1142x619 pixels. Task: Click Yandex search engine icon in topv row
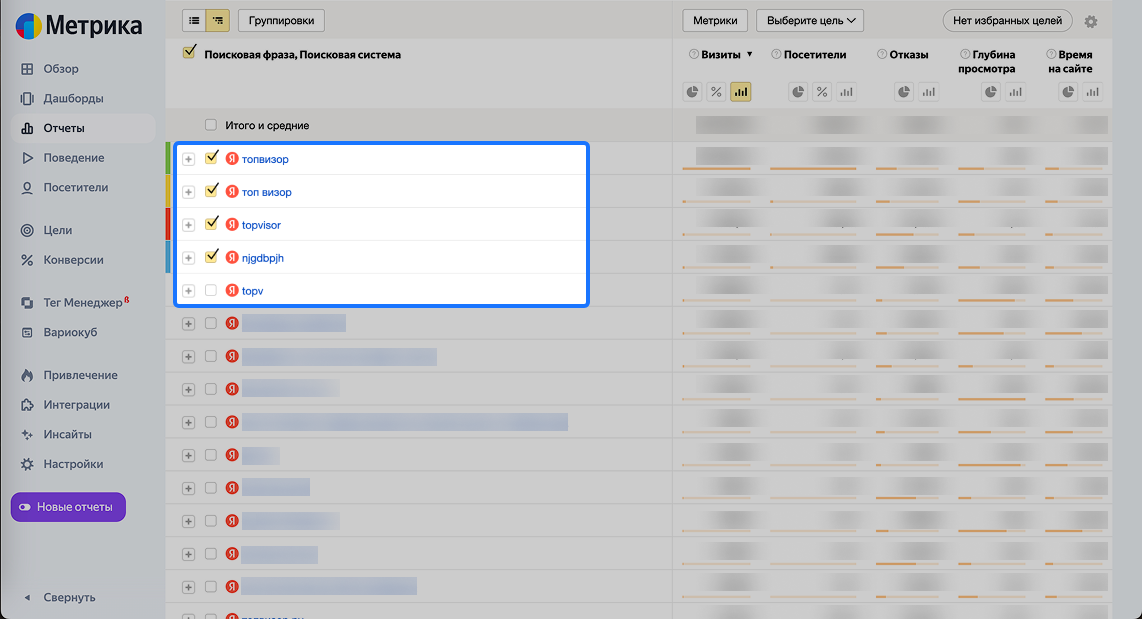(x=232, y=291)
